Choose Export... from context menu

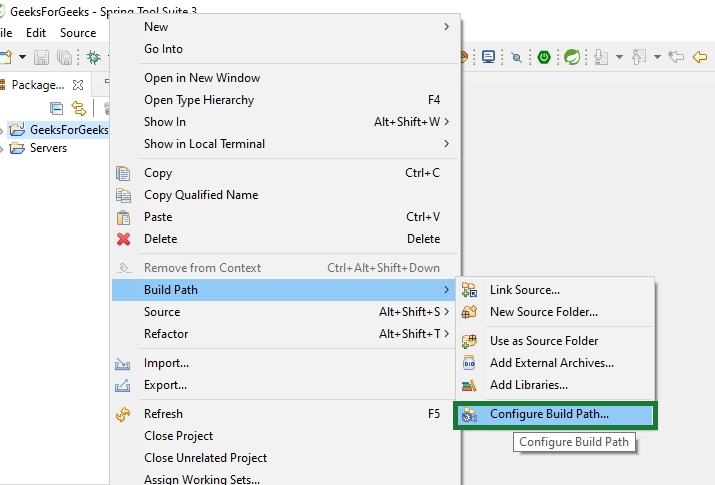286,385
